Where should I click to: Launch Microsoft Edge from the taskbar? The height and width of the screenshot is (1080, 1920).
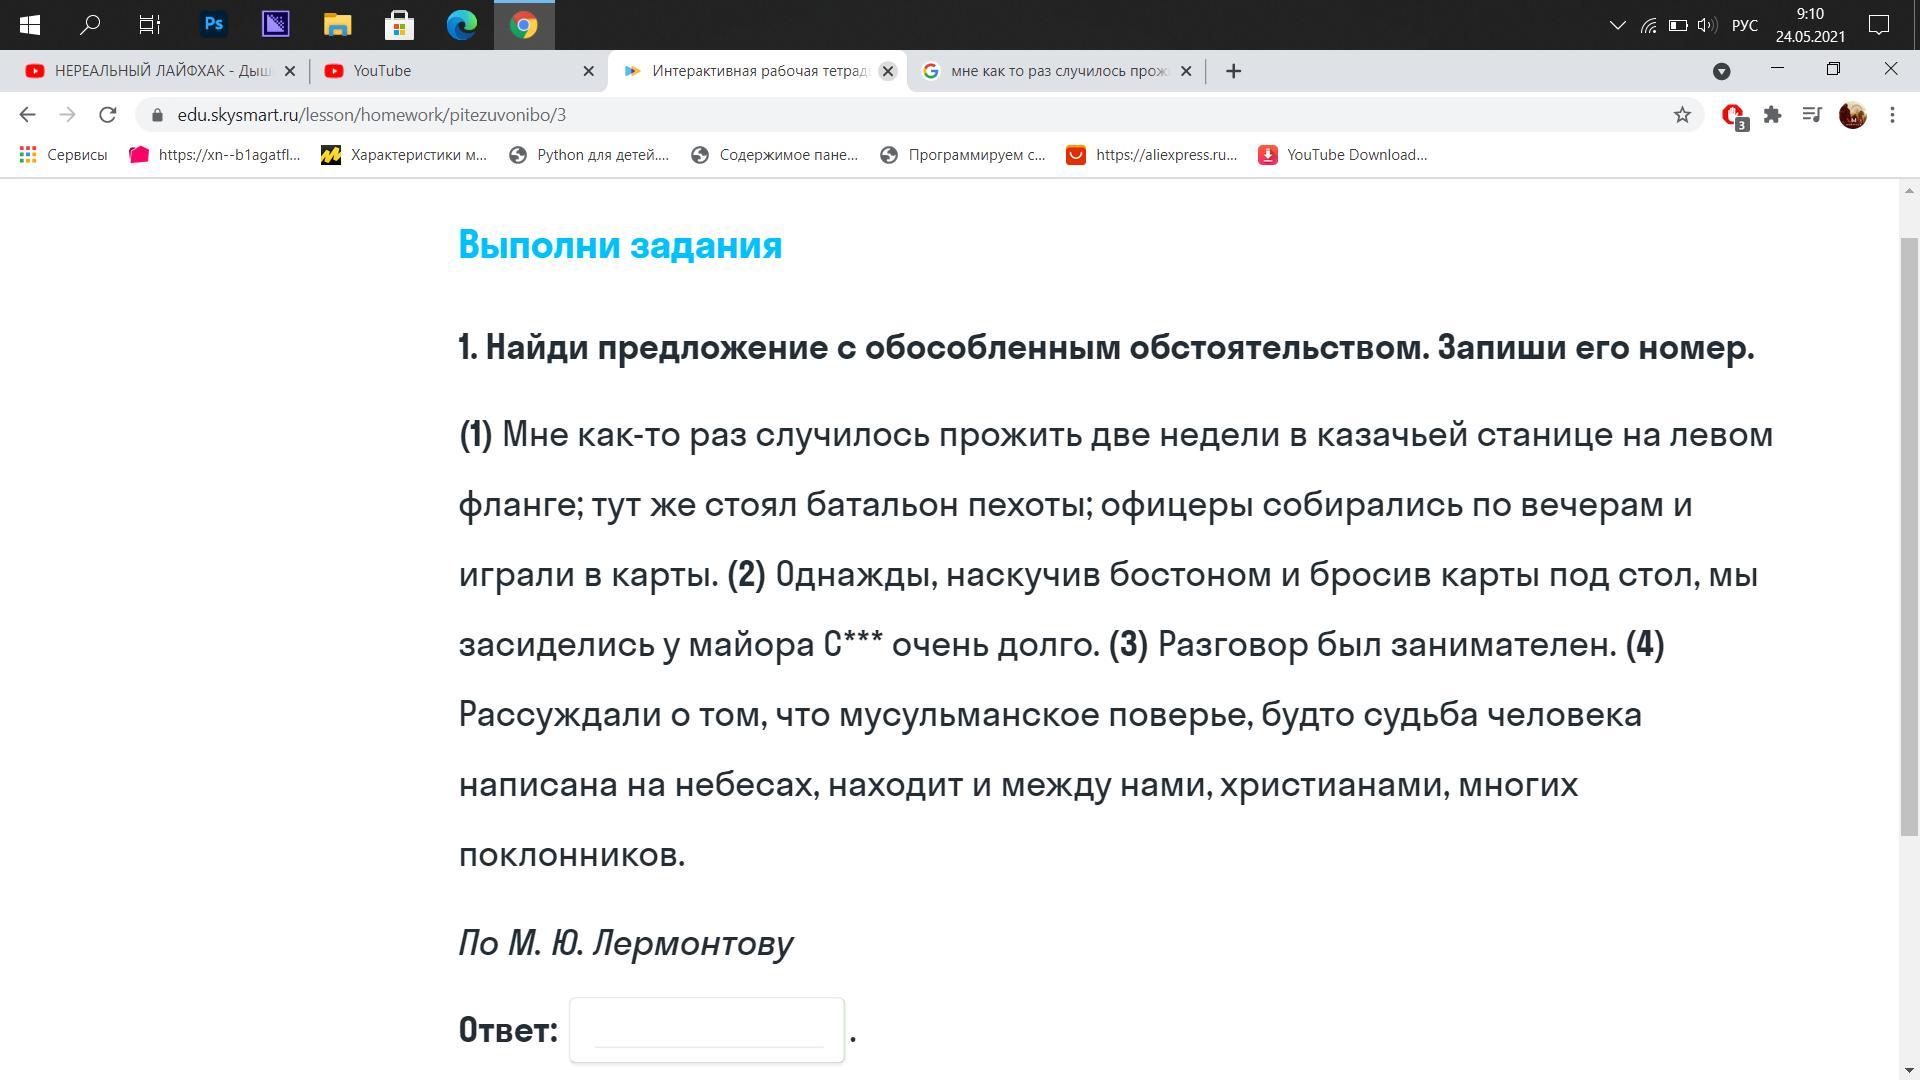[x=461, y=24]
